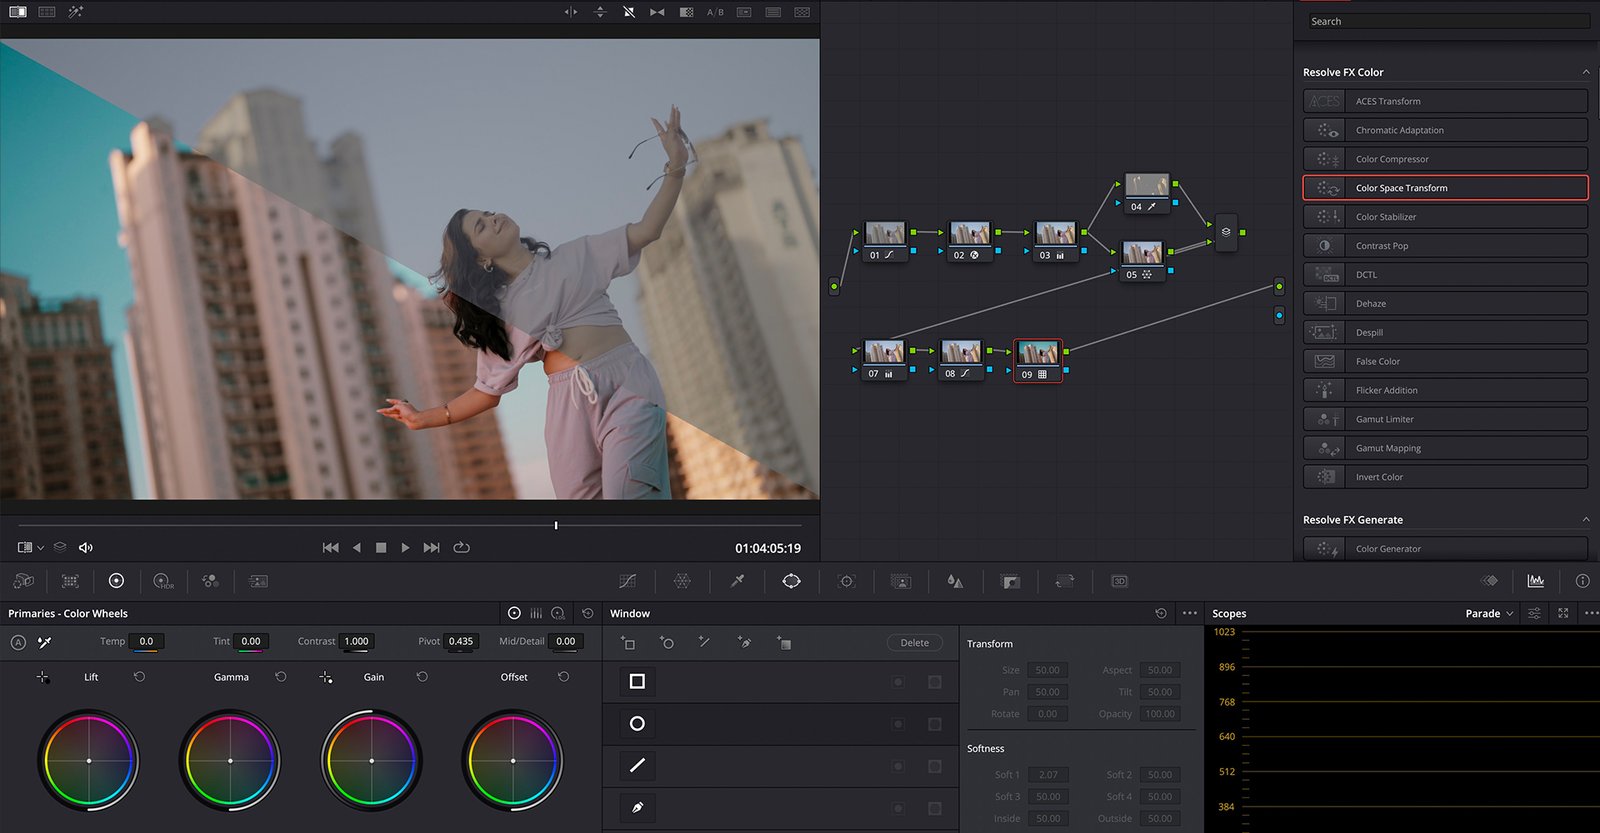Viewport: 1600px width, 833px height.
Task: Adjust the Gain color wheel center
Action: [x=372, y=761]
